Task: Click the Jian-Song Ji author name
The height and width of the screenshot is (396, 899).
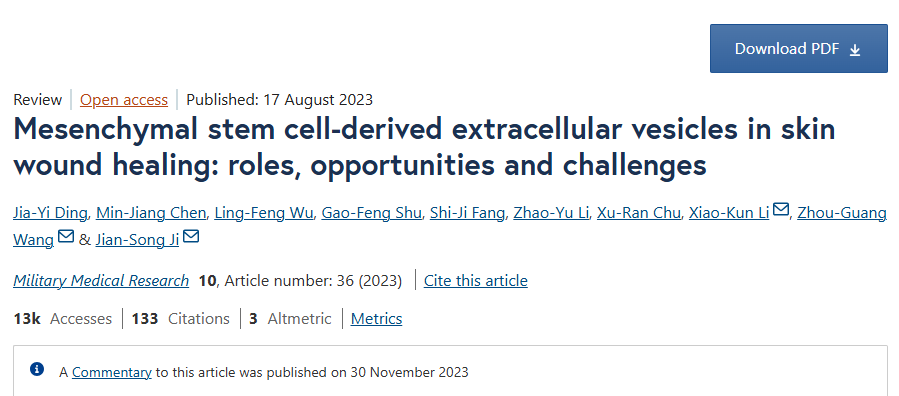Action: point(138,240)
